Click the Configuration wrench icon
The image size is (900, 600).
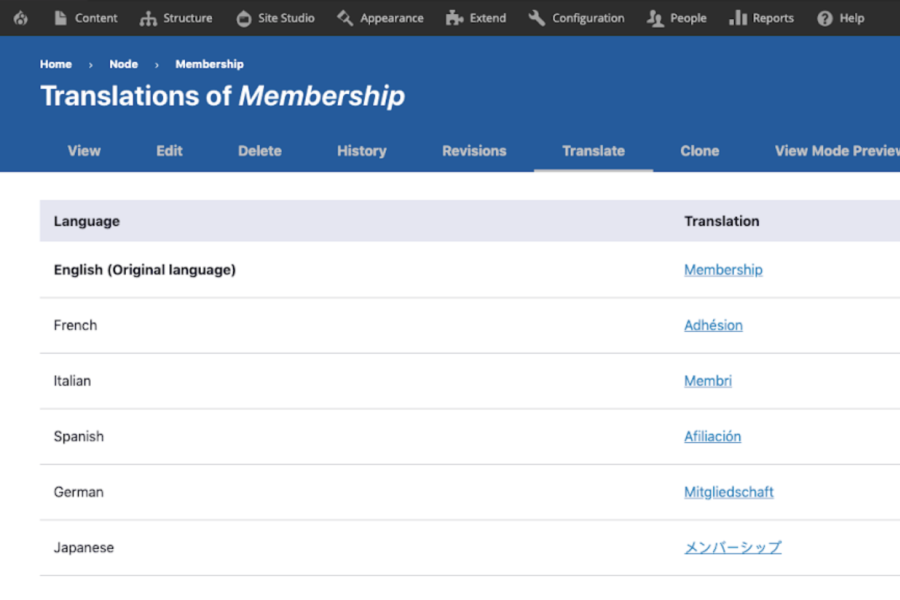click(x=537, y=18)
